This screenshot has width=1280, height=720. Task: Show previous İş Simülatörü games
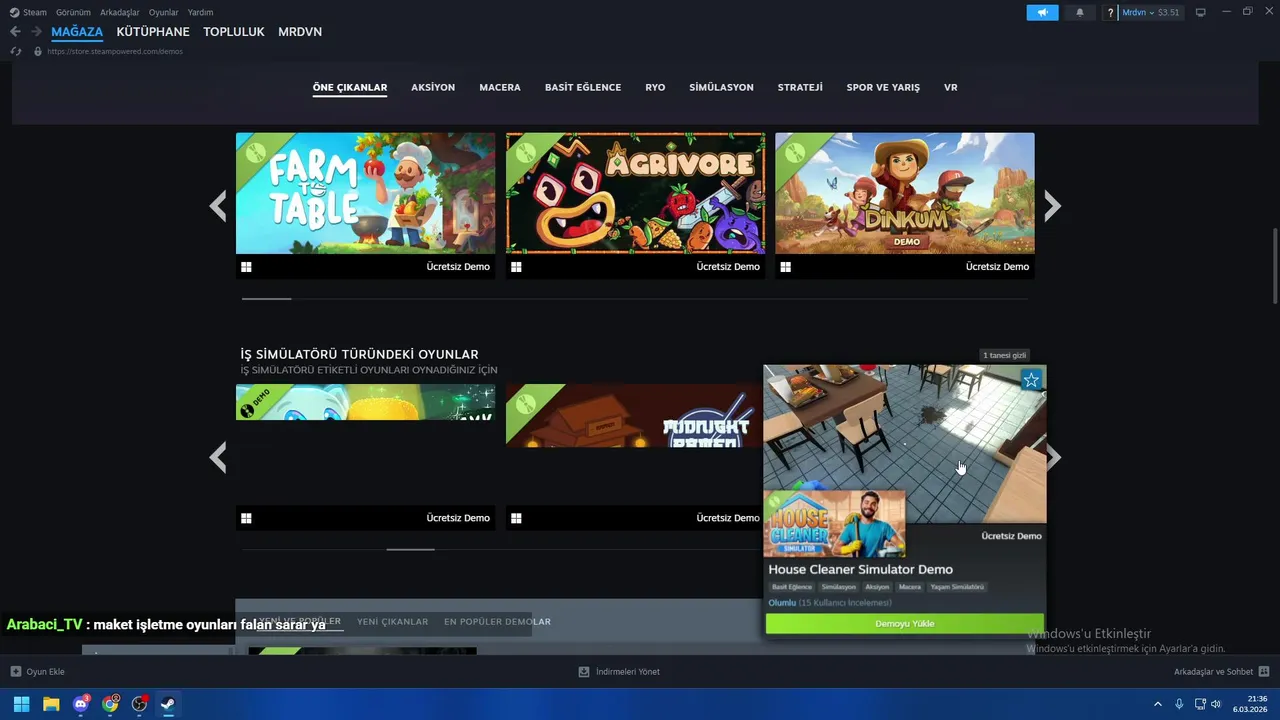[218, 458]
